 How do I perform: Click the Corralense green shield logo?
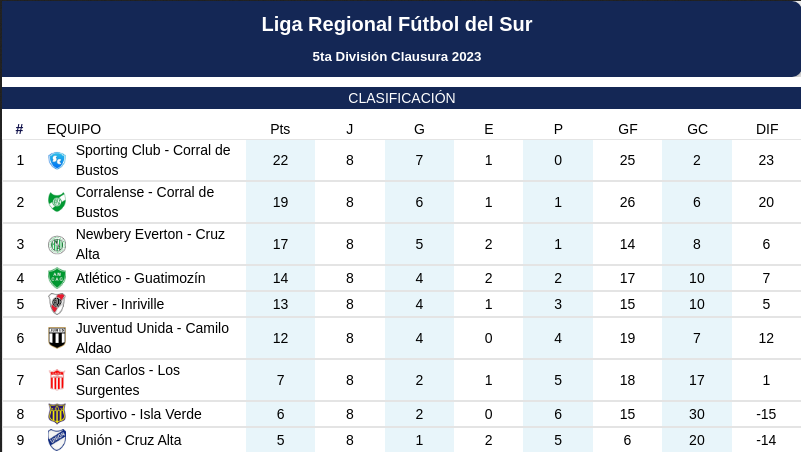[x=57, y=202]
